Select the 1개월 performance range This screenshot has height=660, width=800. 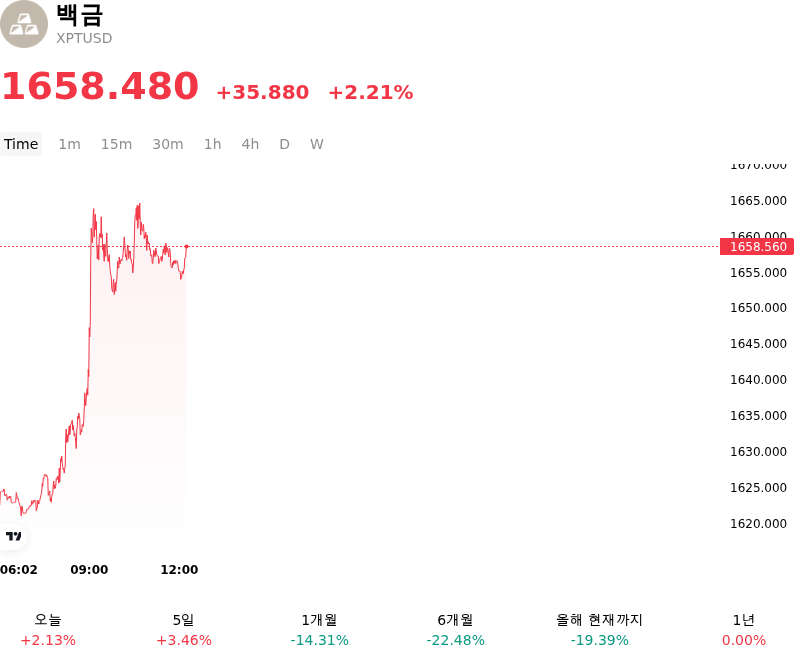(319, 630)
